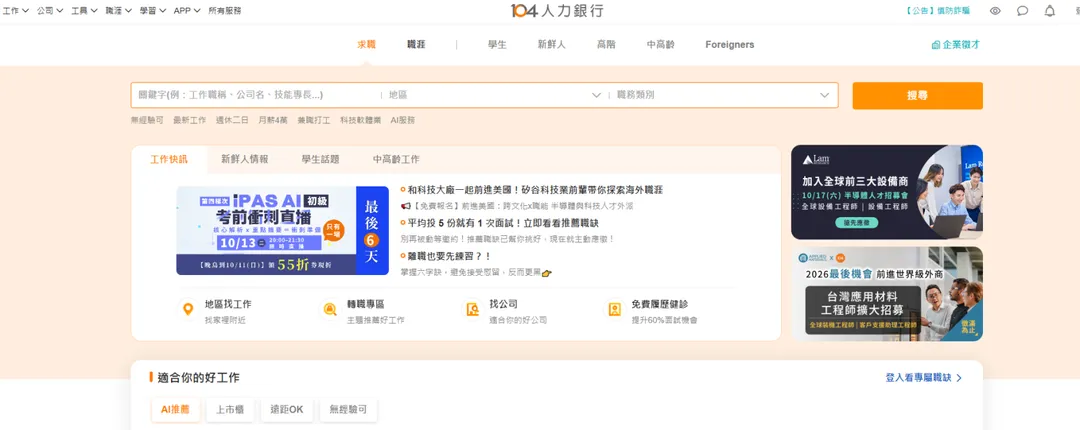This screenshot has width=1080, height=430.
Task: Open the 地區 dropdown in the search bar
Action: 495,95
